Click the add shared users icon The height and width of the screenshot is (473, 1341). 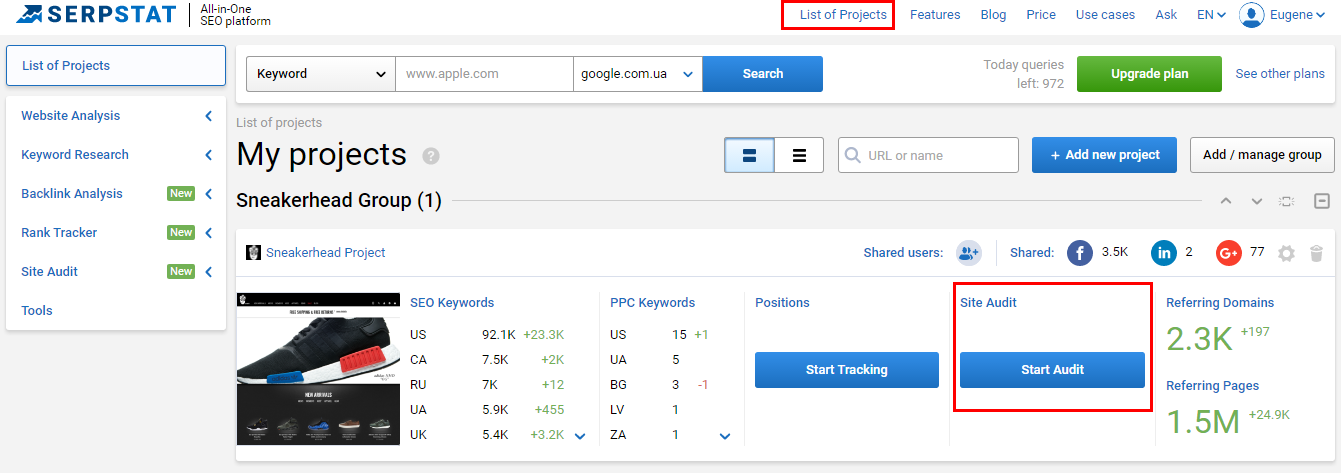click(969, 253)
